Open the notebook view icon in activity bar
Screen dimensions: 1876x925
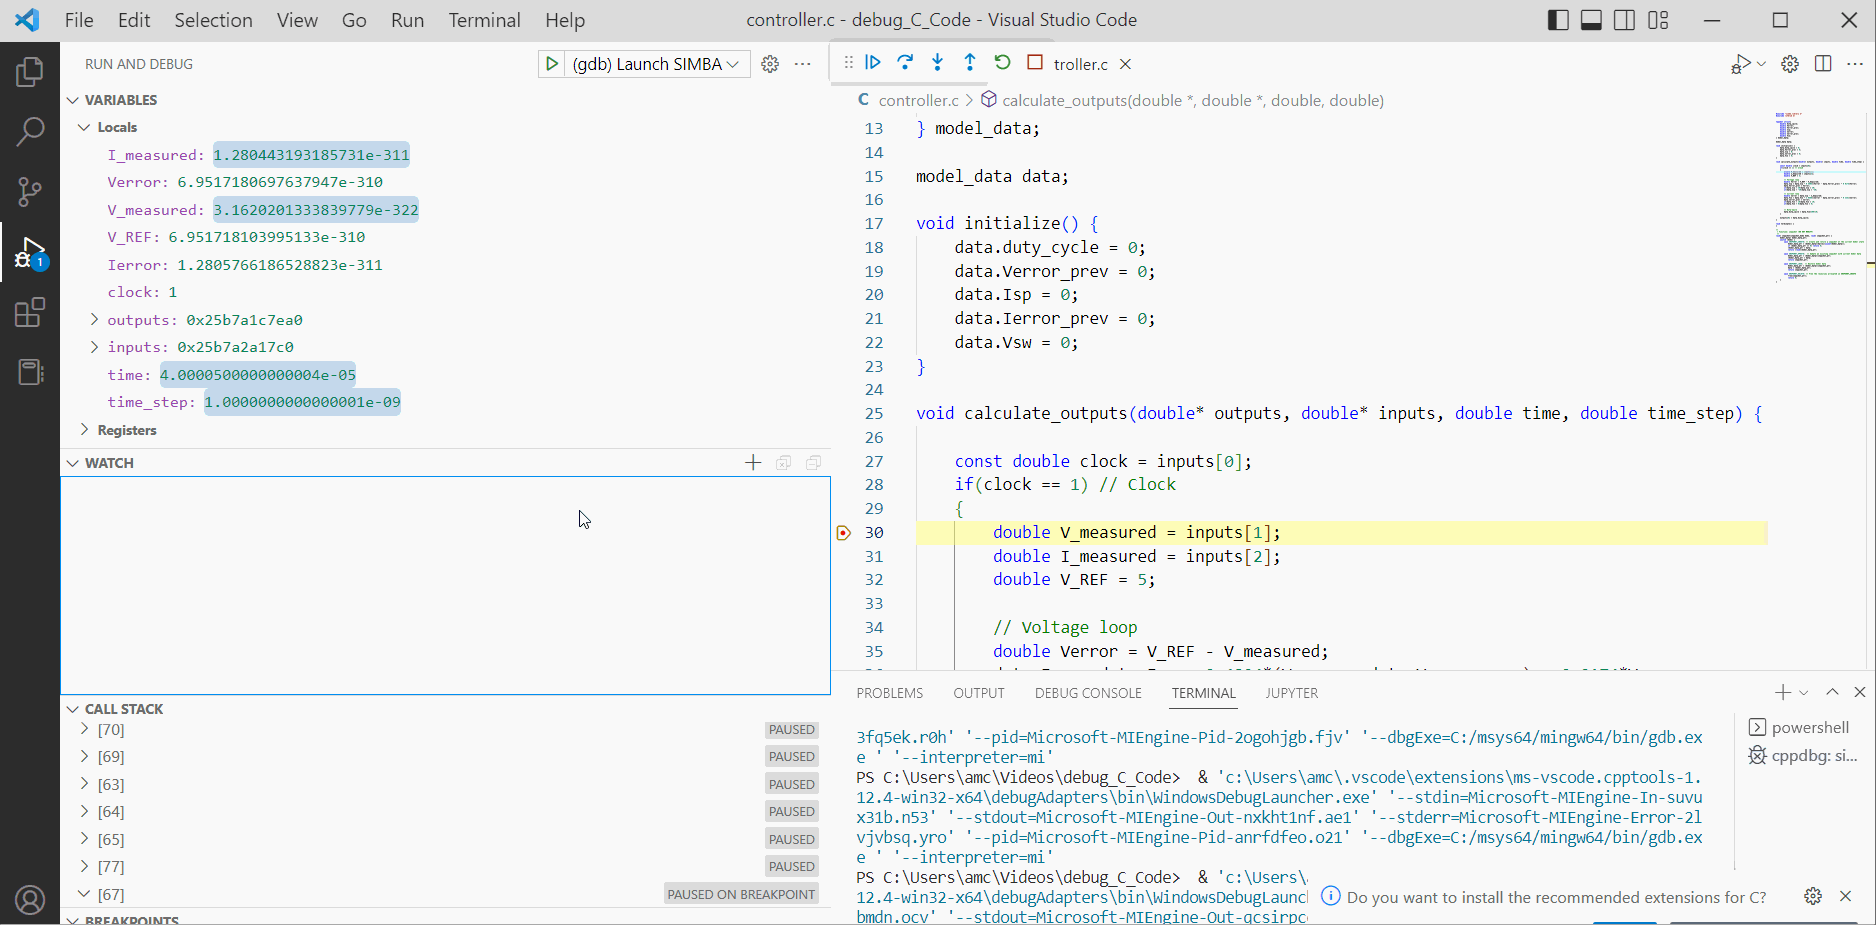click(30, 372)
